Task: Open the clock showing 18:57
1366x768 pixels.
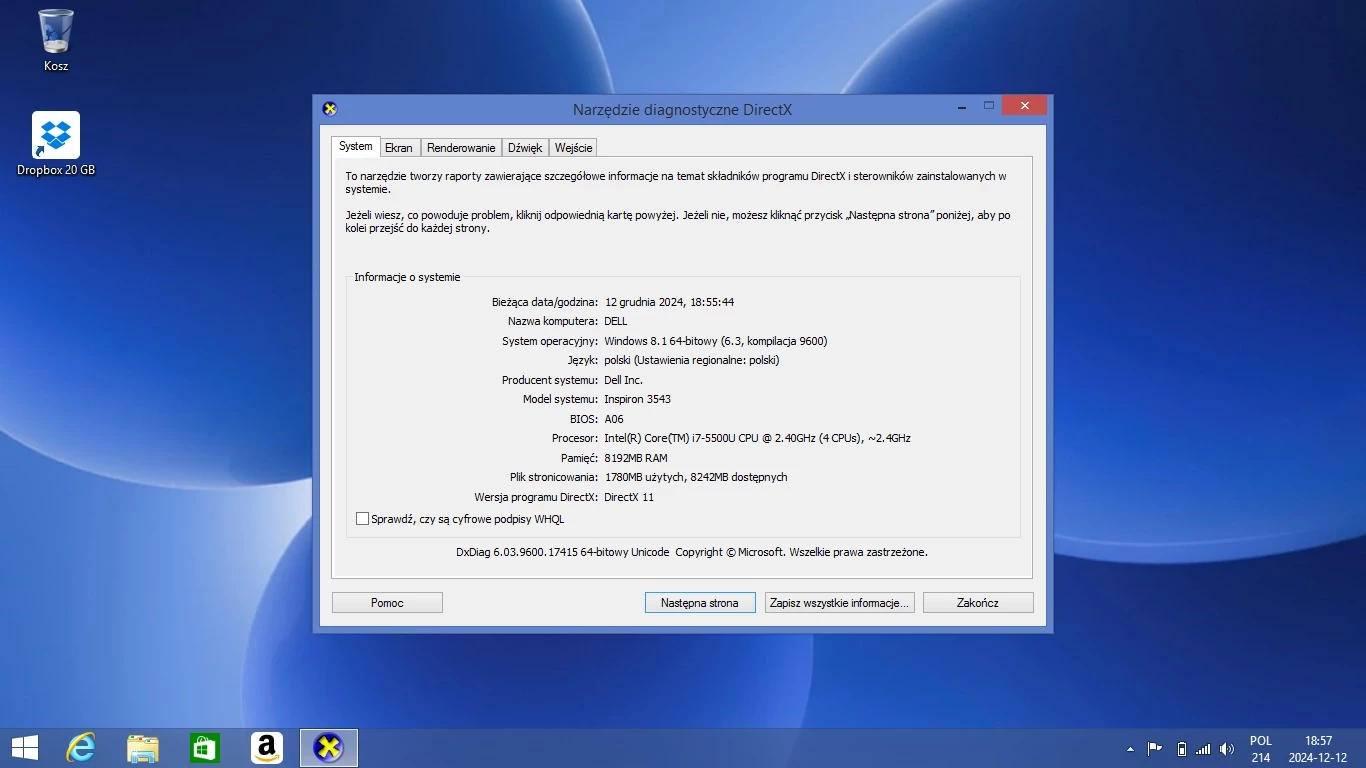Action: [1318, 748]
